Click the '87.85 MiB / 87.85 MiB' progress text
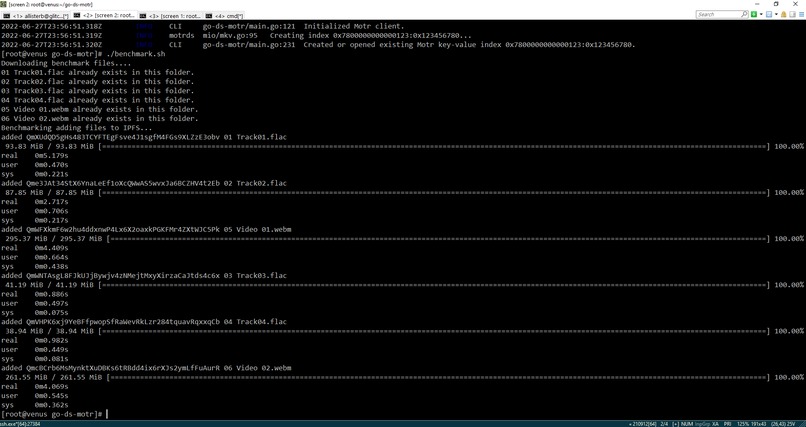 pos(50,193)
